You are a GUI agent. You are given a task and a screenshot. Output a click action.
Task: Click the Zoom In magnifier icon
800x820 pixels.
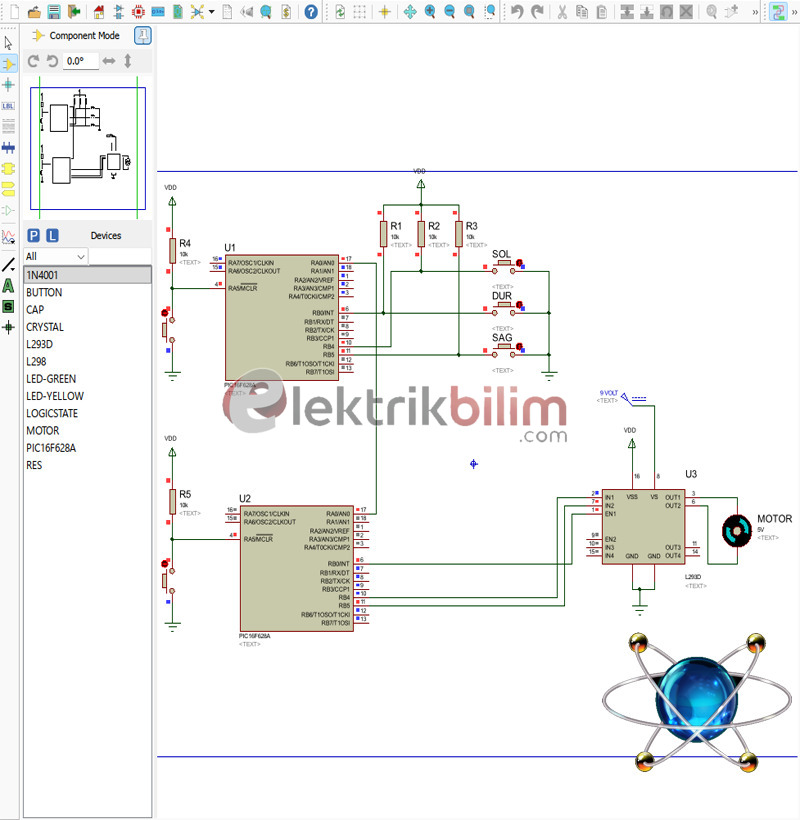(x=429, y=12)
